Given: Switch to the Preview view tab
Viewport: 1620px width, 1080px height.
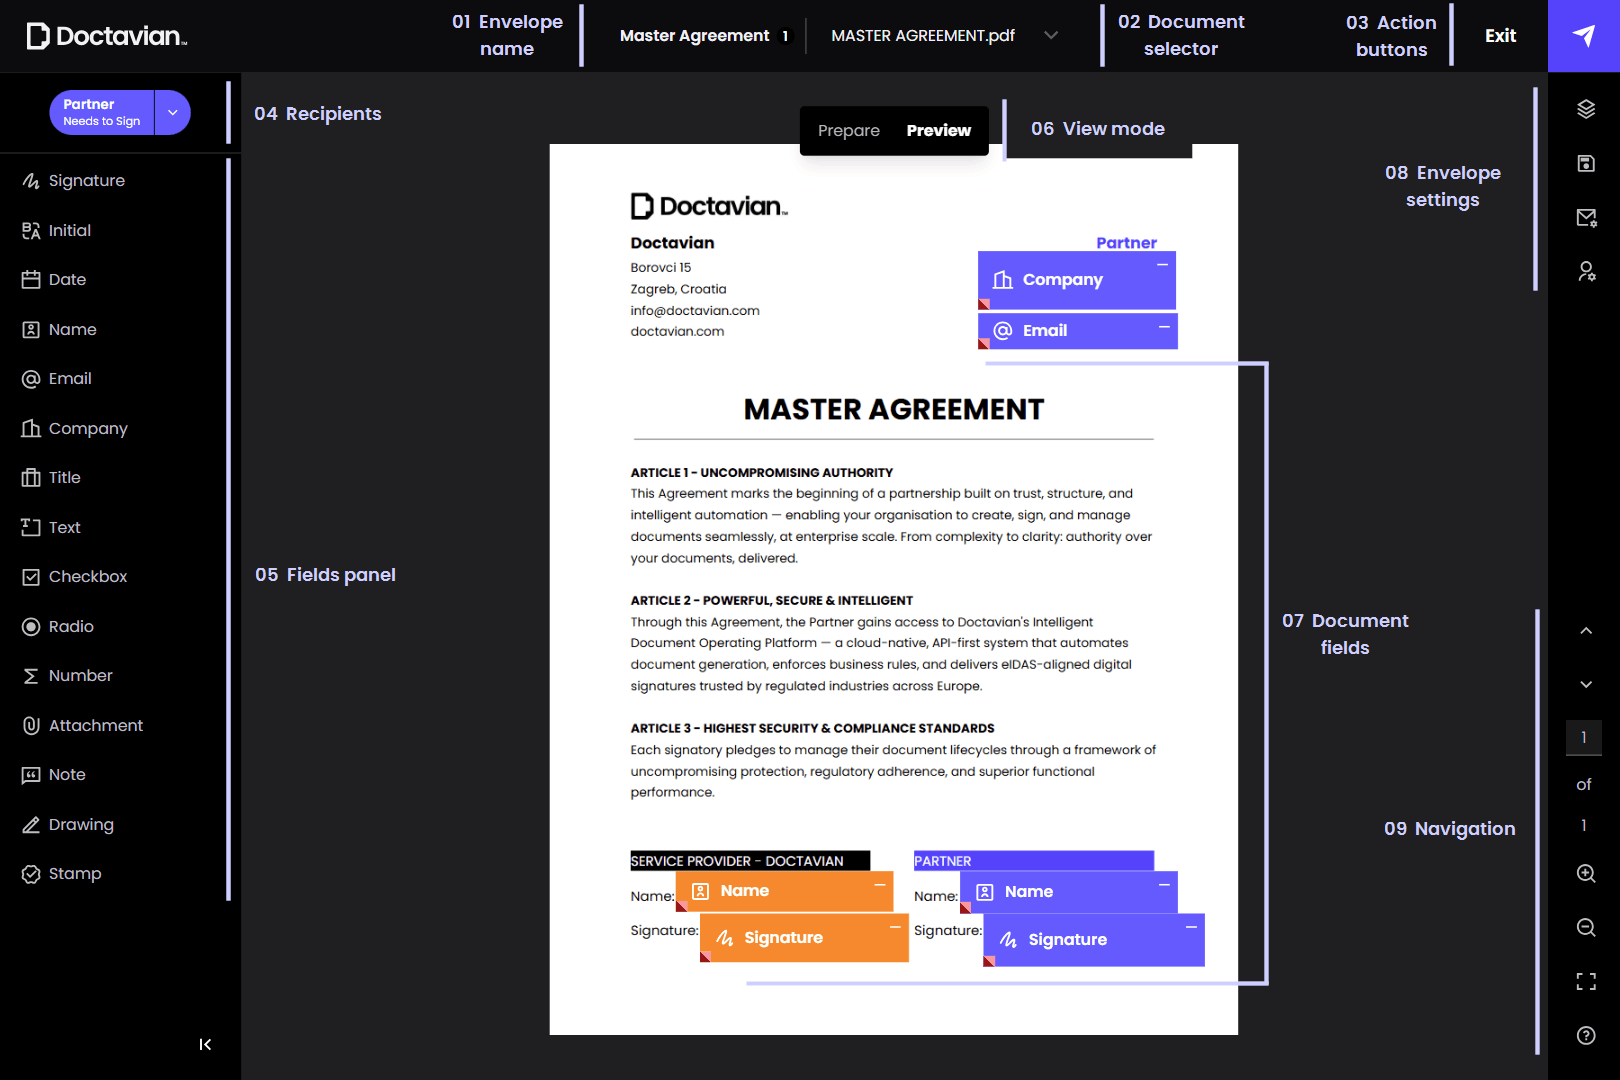Looking at the screenshot, I should 938,130.
